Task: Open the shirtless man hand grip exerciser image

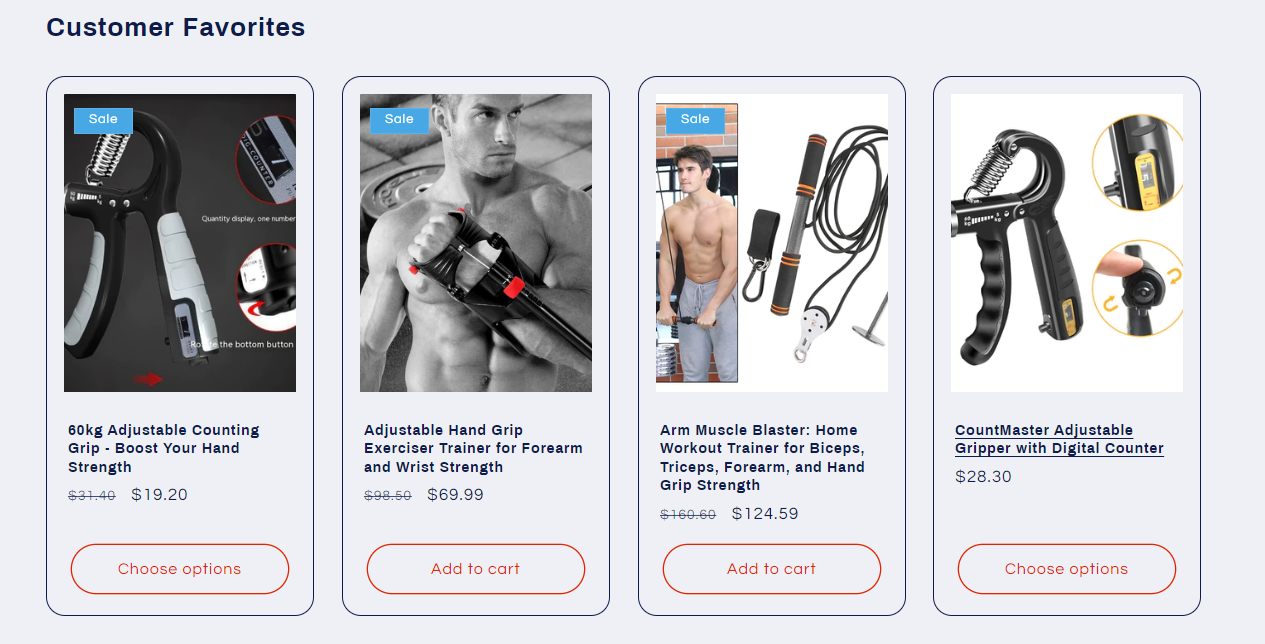Action: (476, 243)
